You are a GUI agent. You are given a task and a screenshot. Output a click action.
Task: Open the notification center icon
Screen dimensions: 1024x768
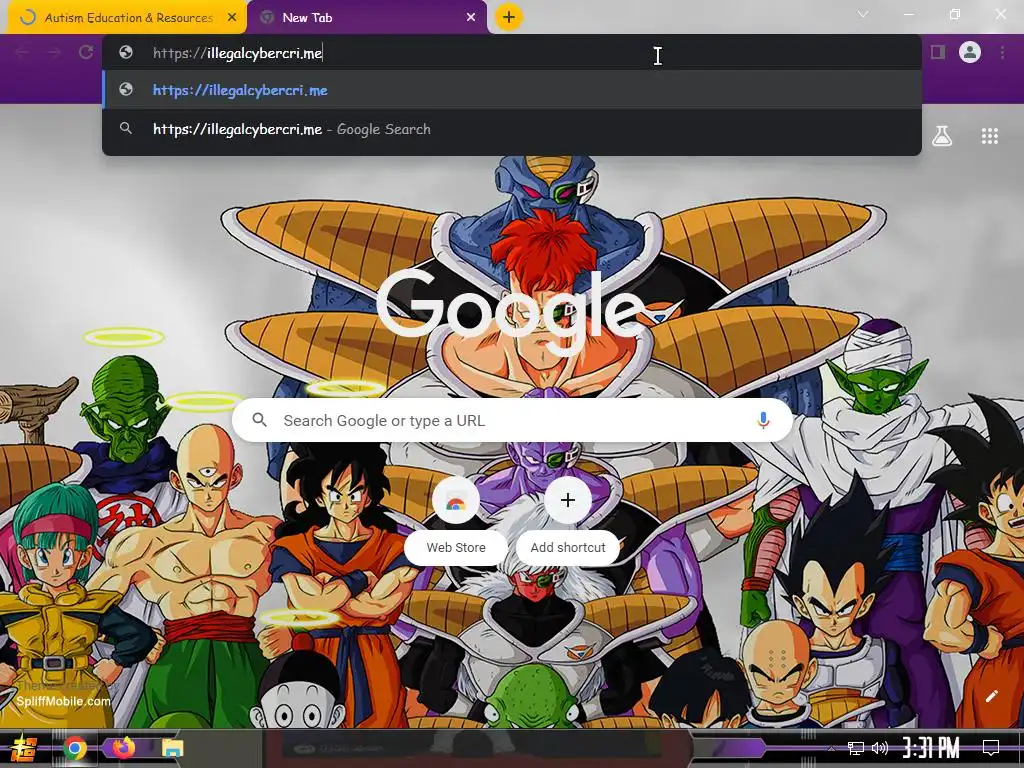991,748
